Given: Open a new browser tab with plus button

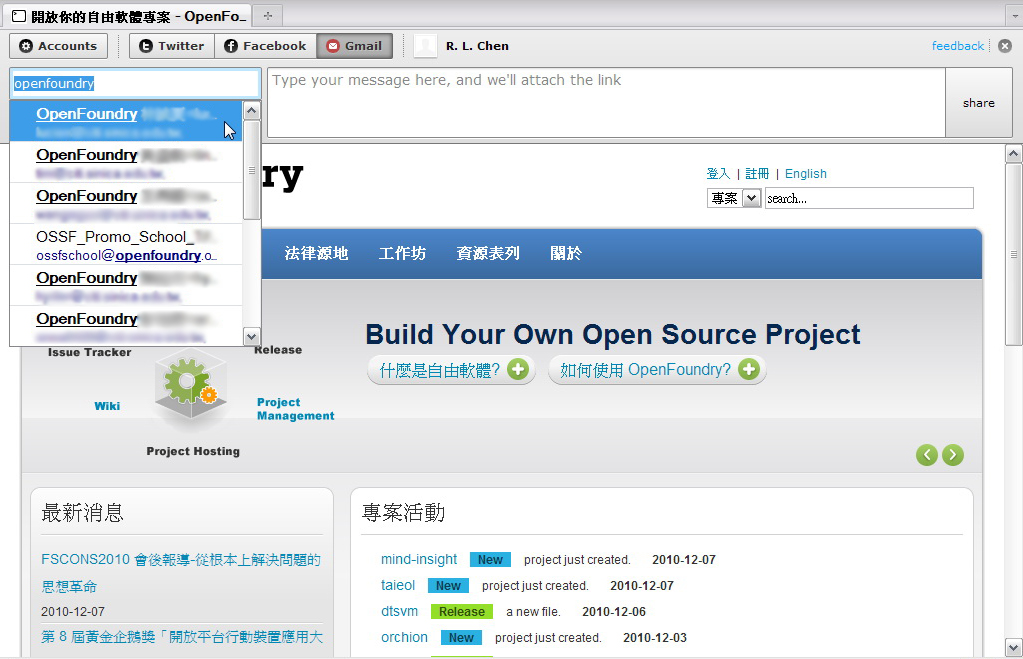Looking at the screenshot, I should tap(267, 16).
